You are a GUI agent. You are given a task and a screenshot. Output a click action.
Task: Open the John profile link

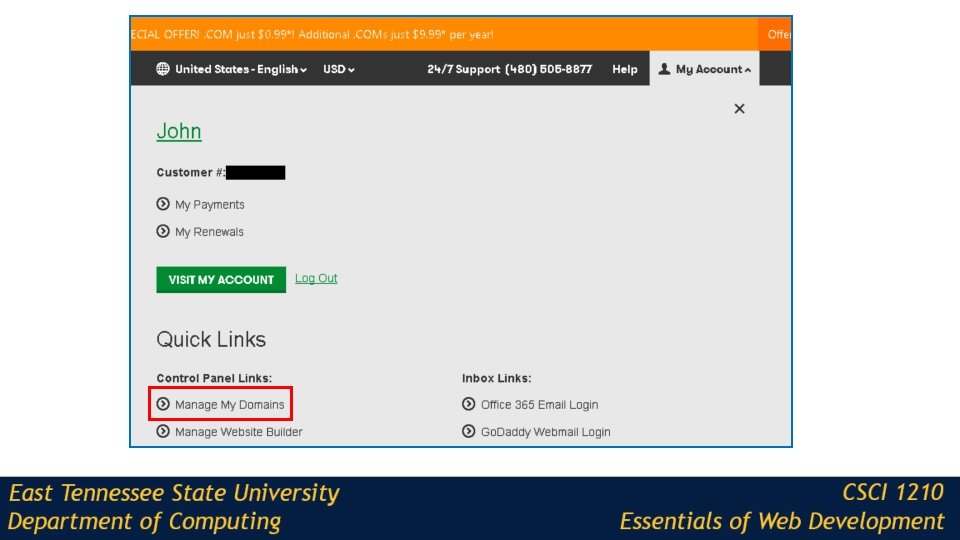point(179,131)
